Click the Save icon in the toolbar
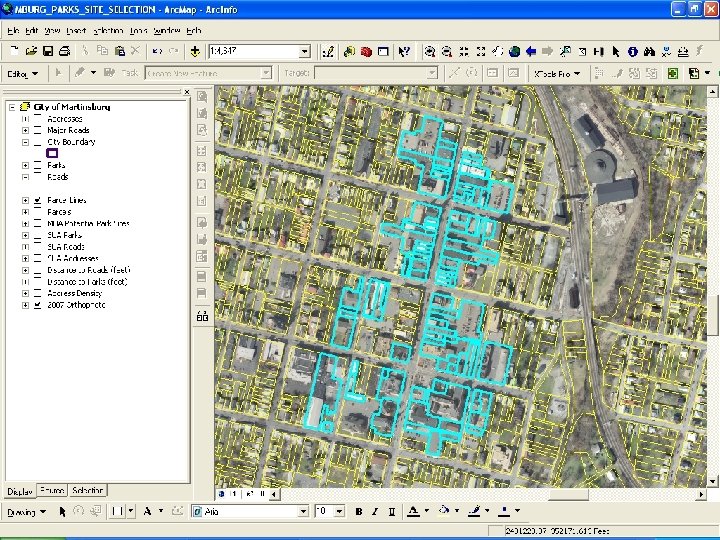Viewport: 720px width, 540px height. 48,51
